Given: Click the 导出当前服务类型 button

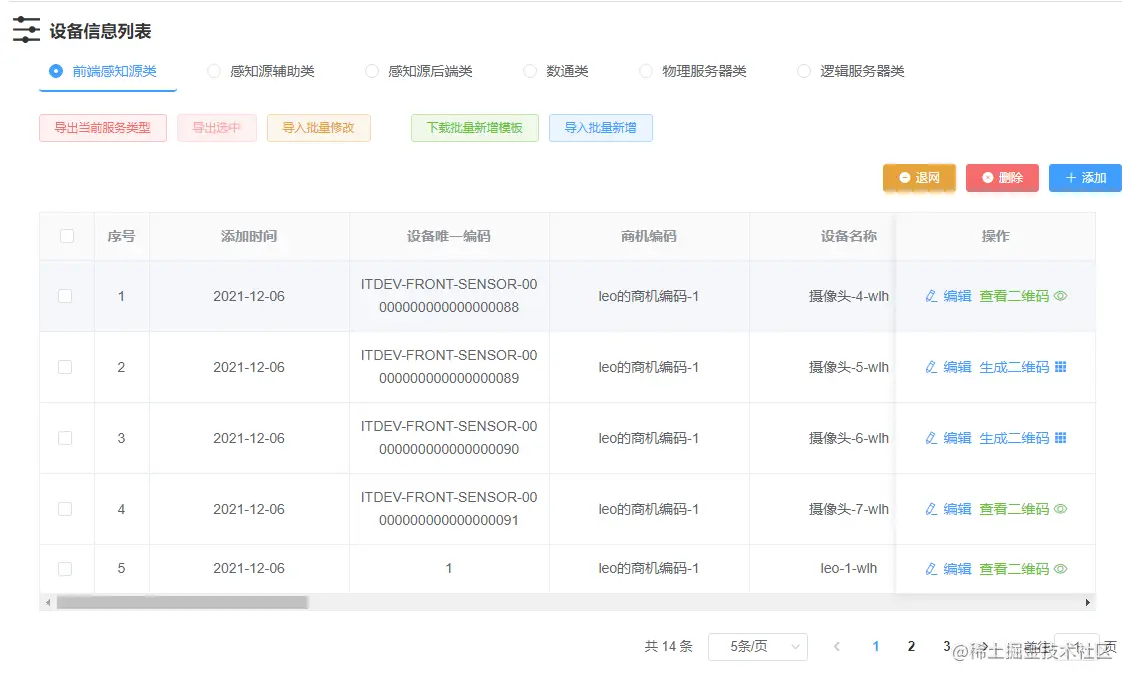Looking at the screenshot, I should pyautogui.click(x=103, y=128).
